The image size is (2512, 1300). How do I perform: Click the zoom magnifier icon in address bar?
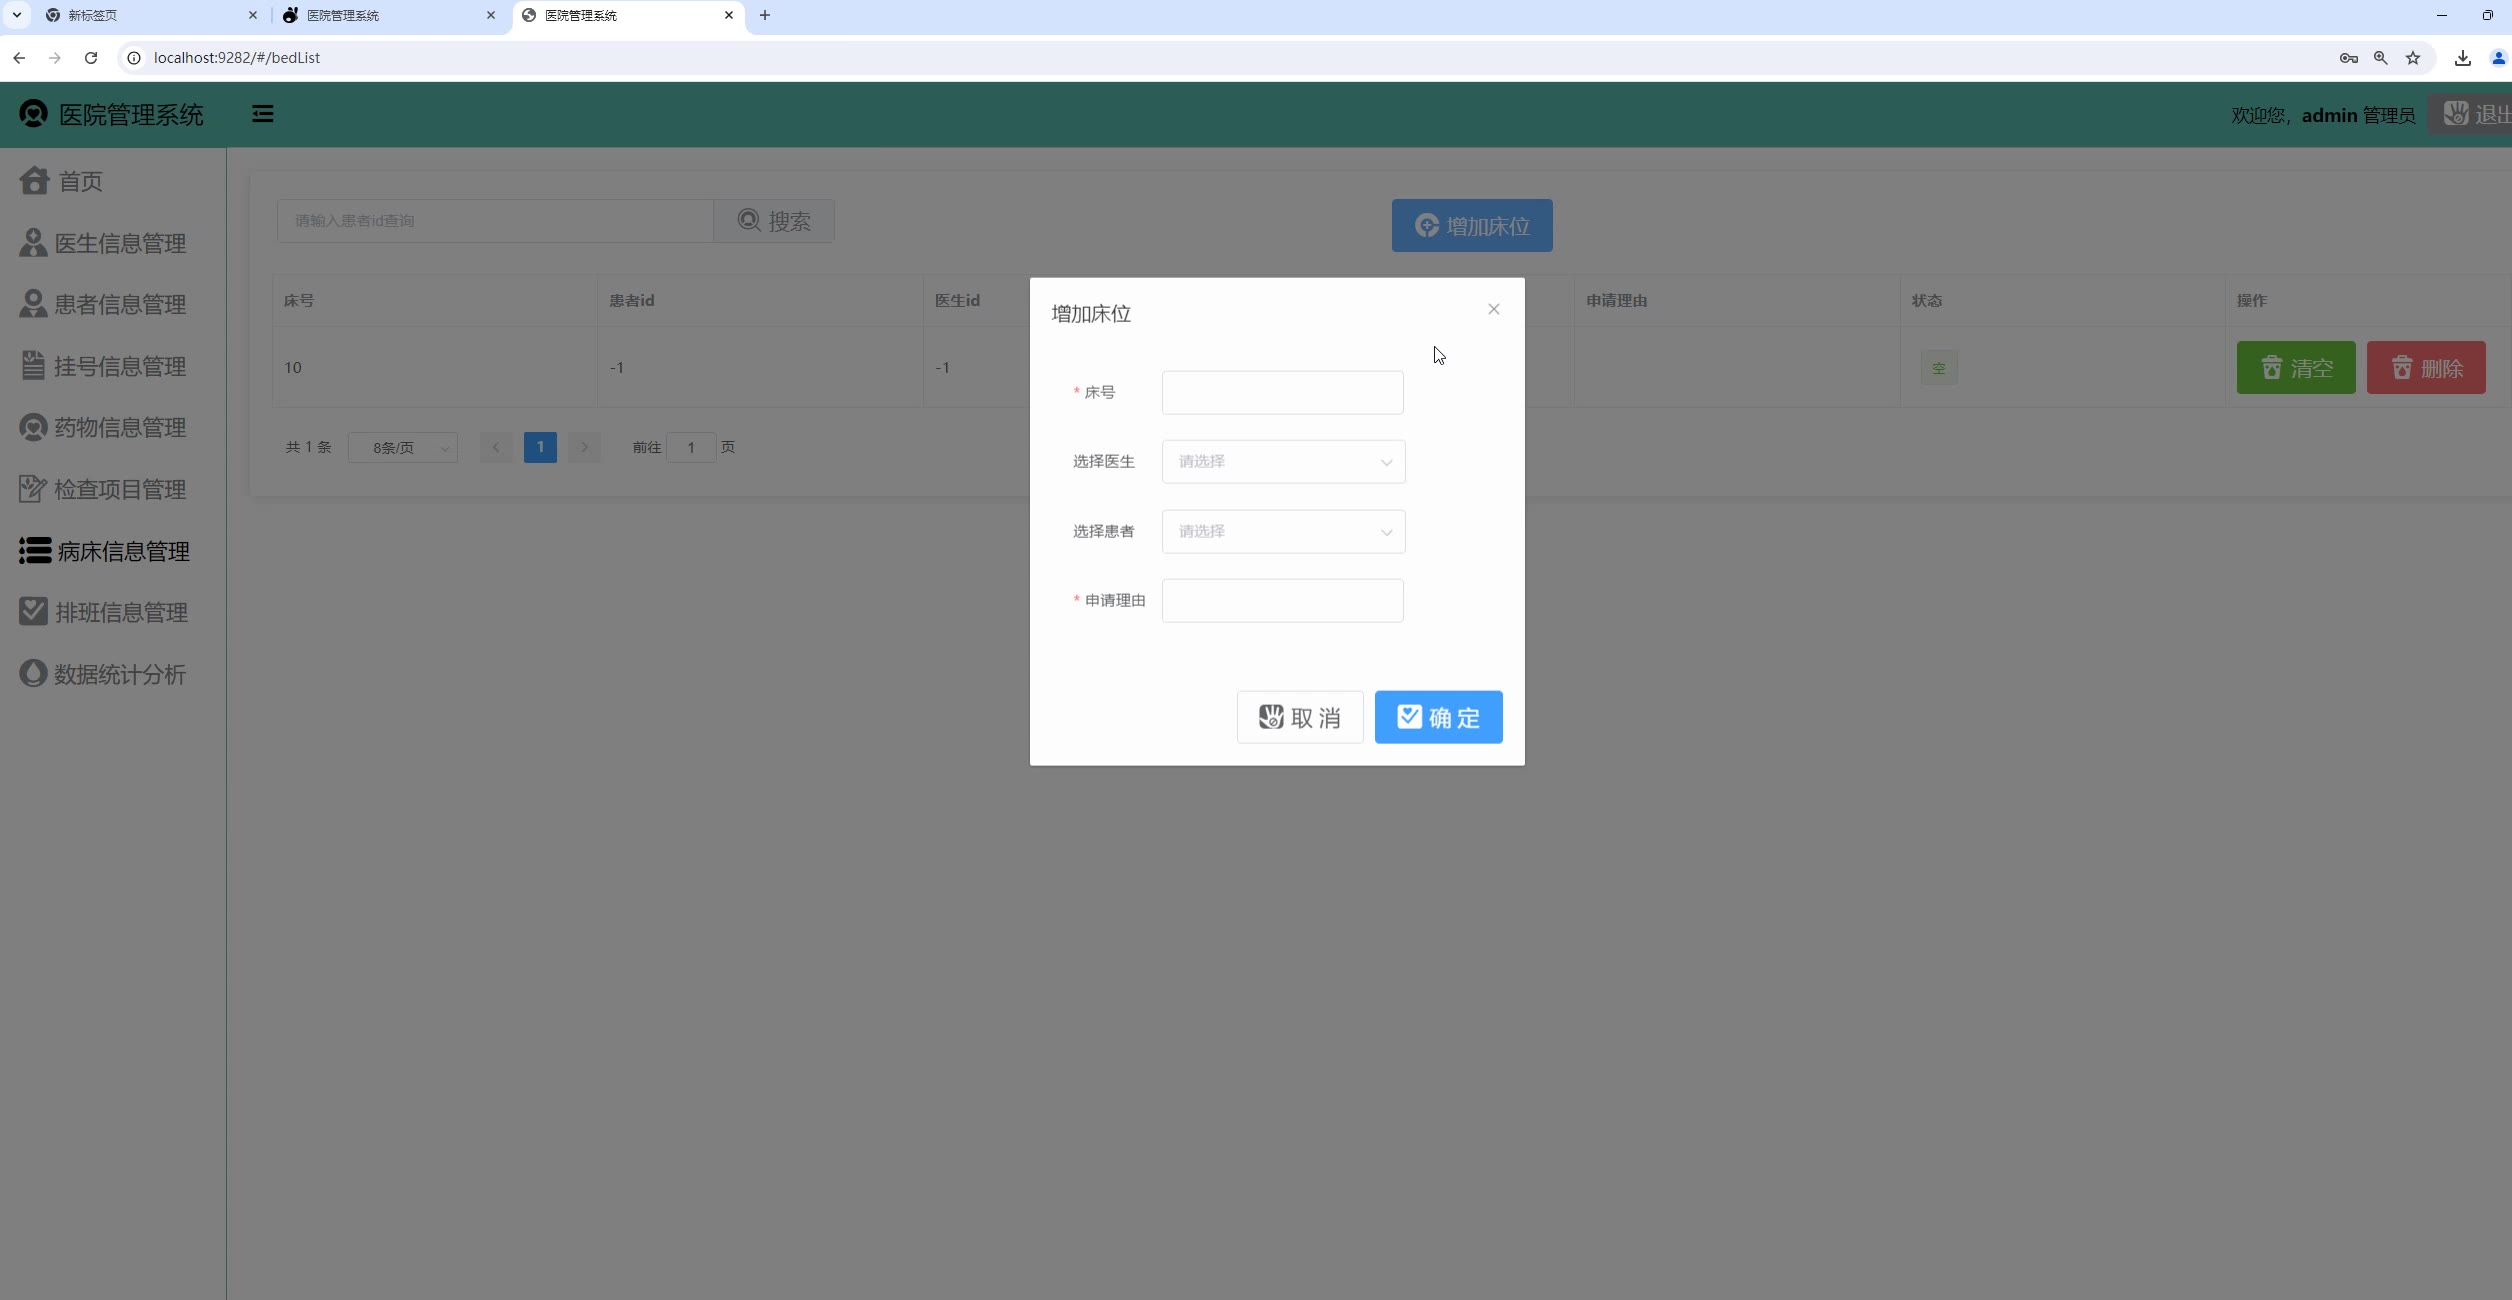pos(2381,58)
